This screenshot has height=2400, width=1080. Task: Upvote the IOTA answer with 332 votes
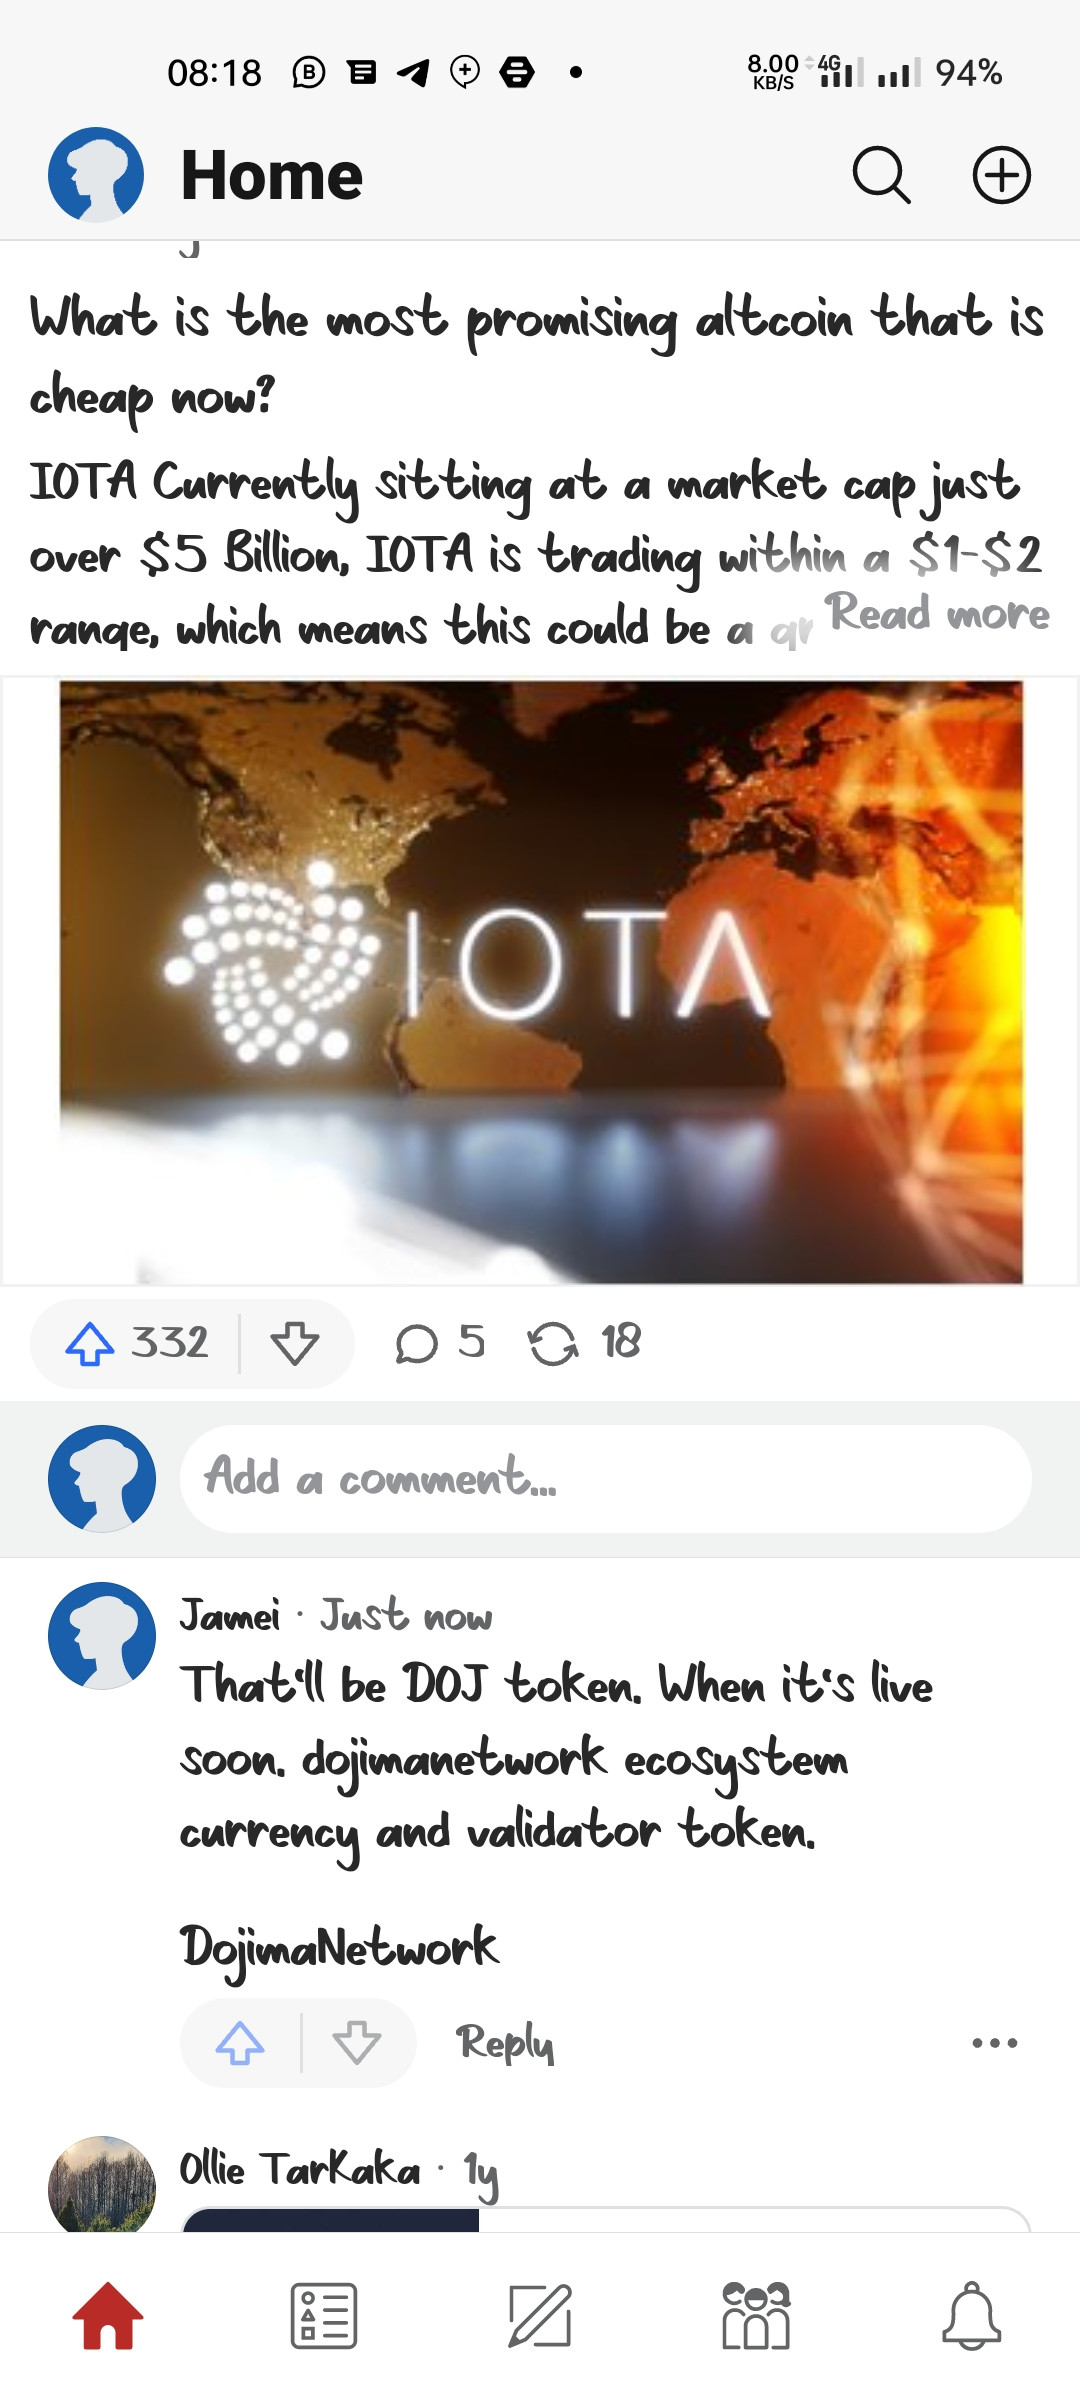tap(137, 1343)
